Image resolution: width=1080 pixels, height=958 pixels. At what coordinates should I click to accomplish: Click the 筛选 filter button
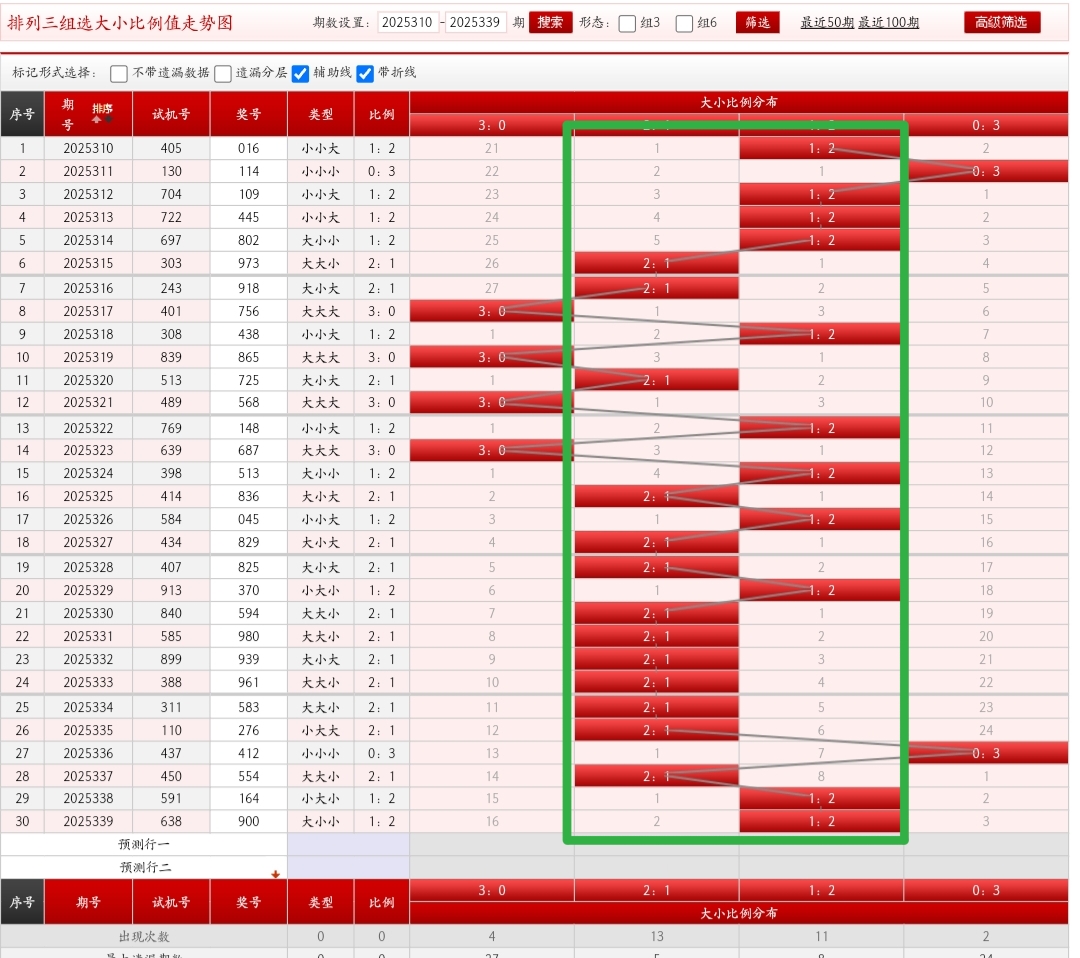[x=757, y=22]
